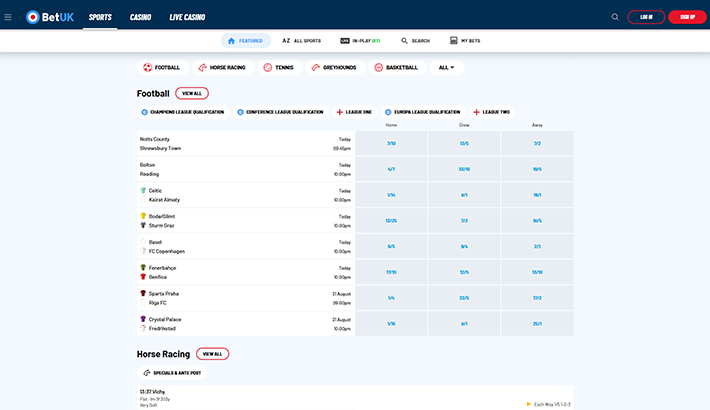Pick the Basketball category chip

[x=397, y=68]
